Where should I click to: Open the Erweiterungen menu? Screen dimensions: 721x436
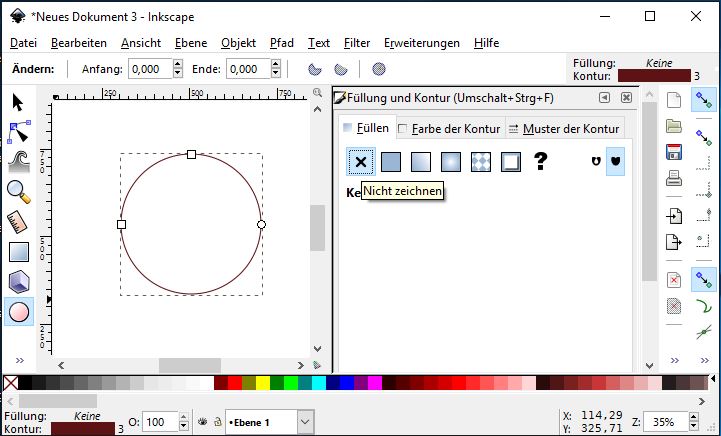tap(422, 43)
